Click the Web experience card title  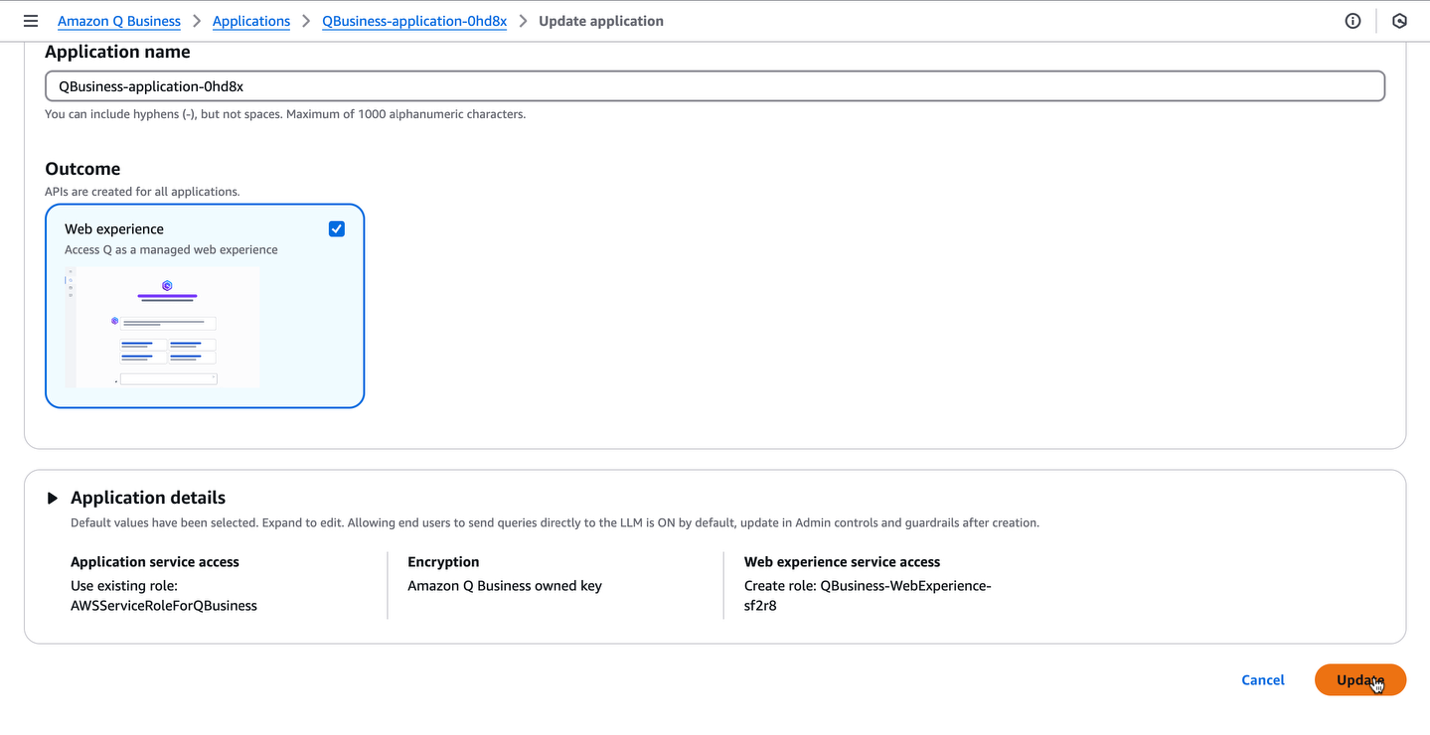[113, 228]
